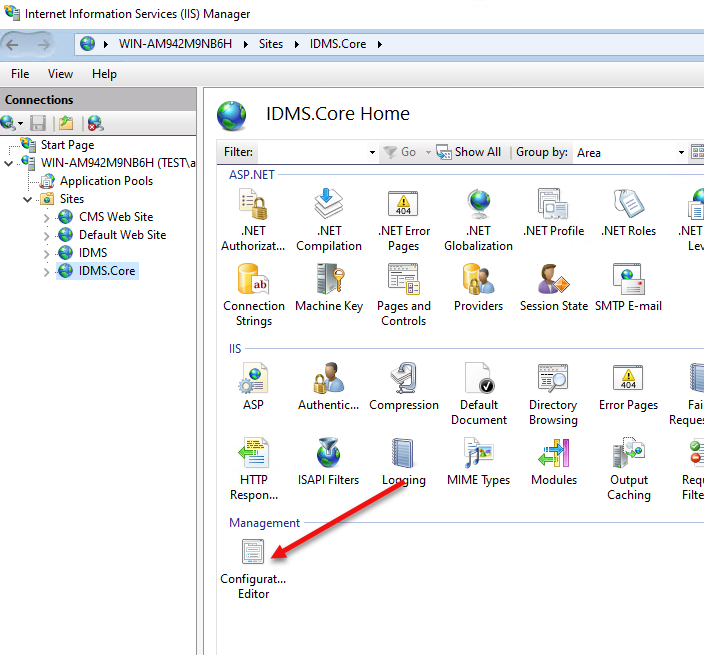The height and width of the screenshot is (655, 704).
Task: Open Modules feature
Action: (554, 462)
